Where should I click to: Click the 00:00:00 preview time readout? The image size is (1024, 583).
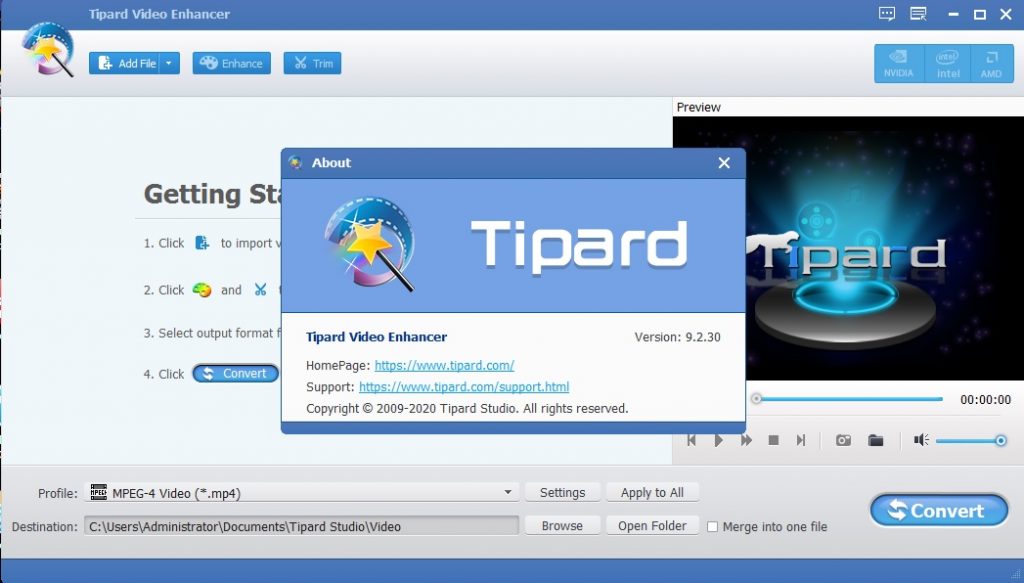pos(985,400)
